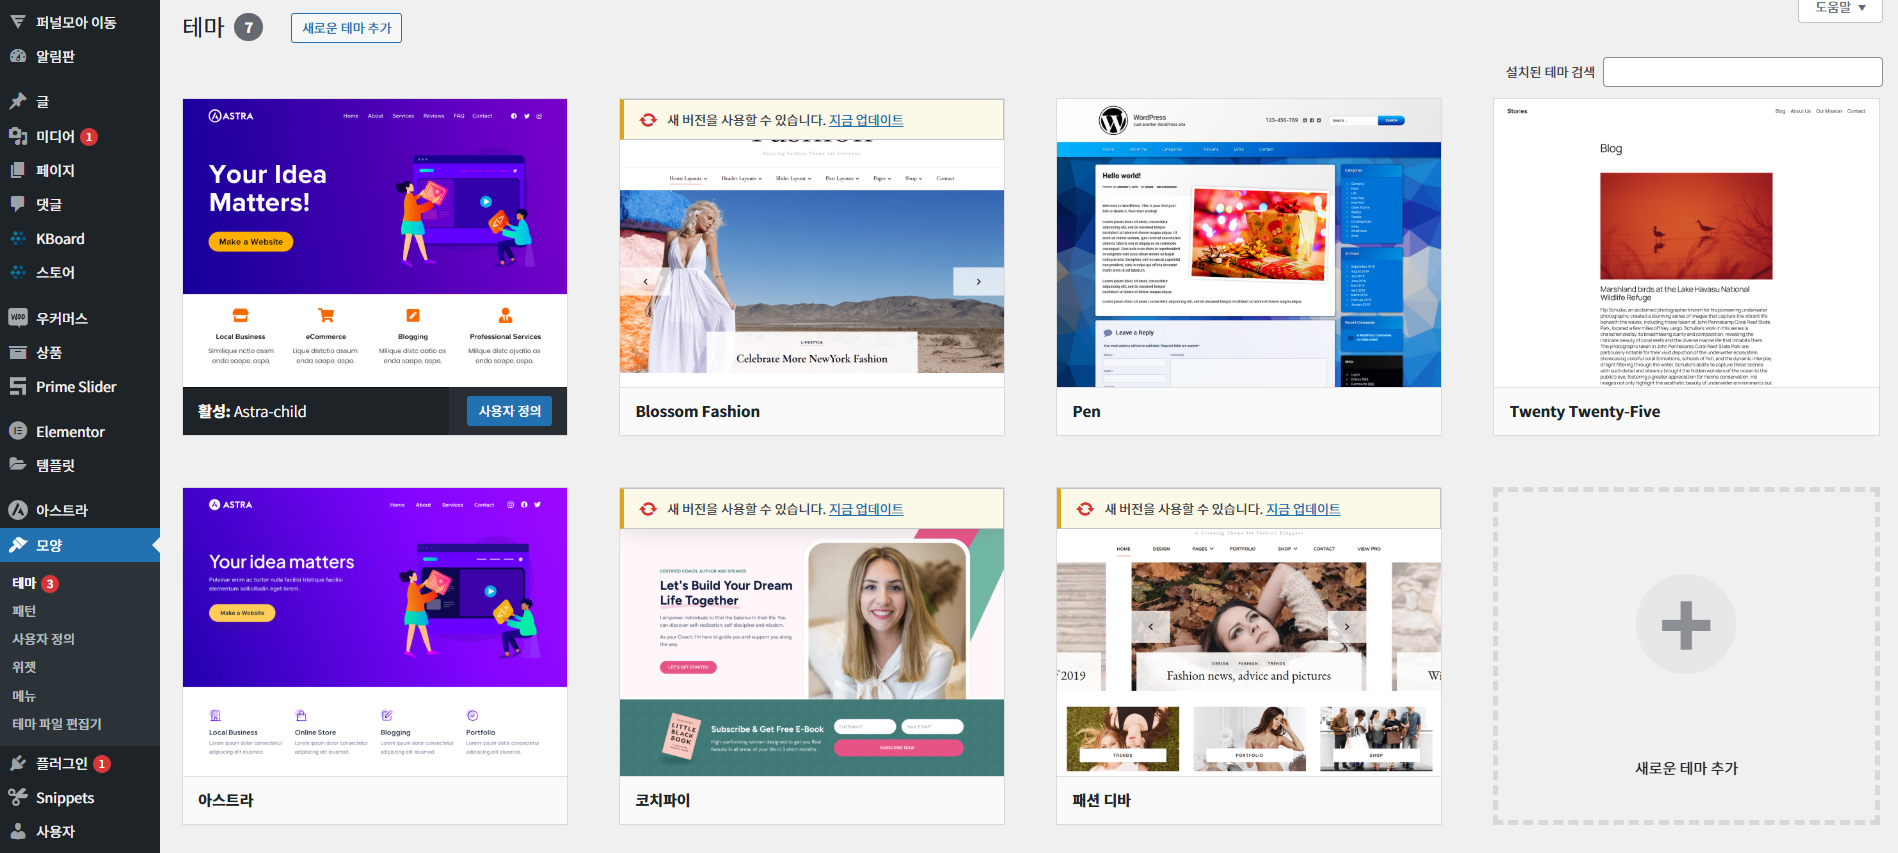Click the Prime Slider icon
The image size is (1898, 853).
18,387
